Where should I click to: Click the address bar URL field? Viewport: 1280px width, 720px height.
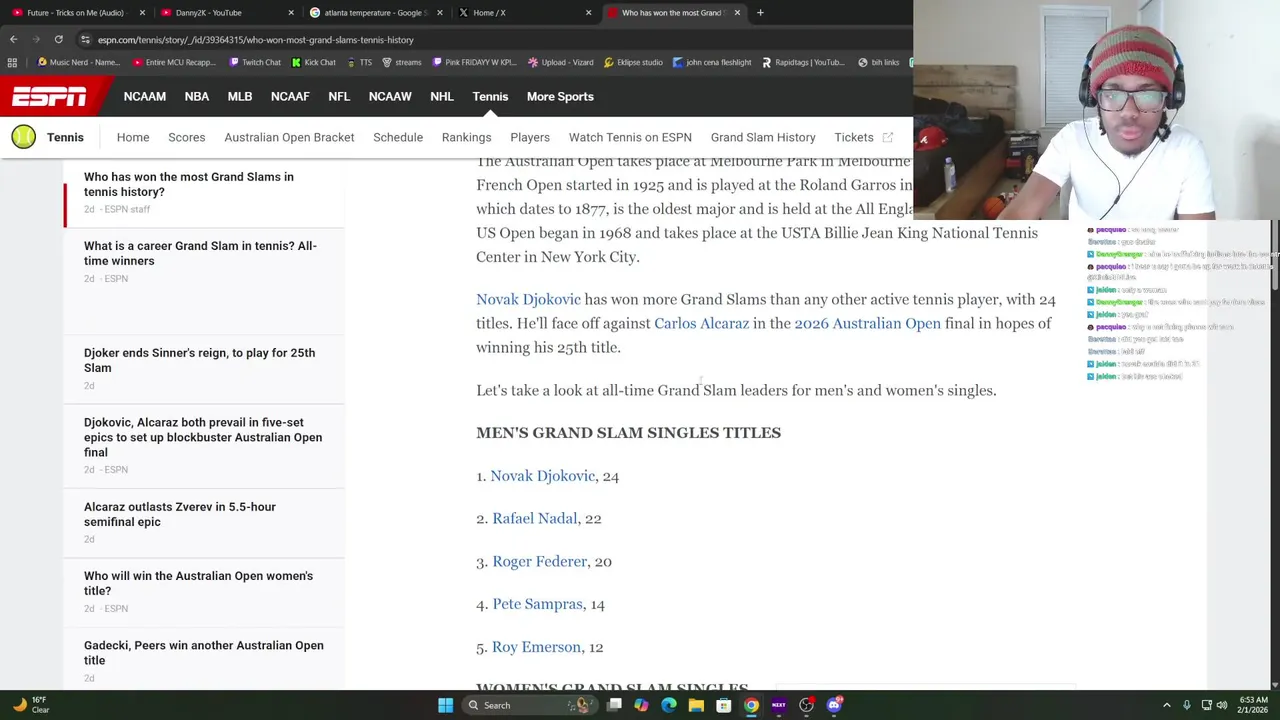490,40
